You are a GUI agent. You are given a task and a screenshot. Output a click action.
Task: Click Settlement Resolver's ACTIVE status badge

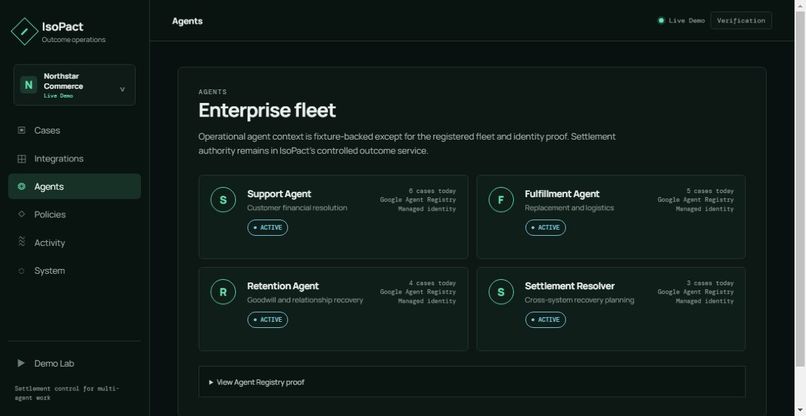pos(545,319)
